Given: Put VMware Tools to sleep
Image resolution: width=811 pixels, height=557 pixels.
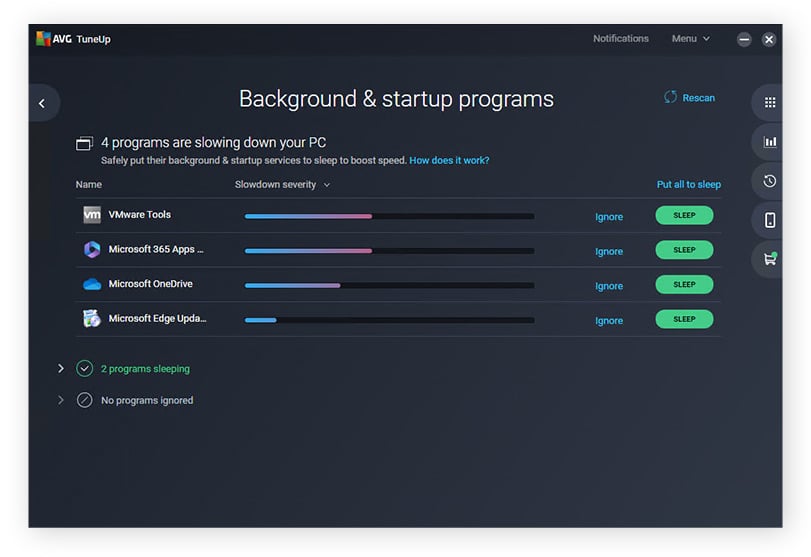Looking at the screenshot, I should pyautogui.click(x=684, y=216).
